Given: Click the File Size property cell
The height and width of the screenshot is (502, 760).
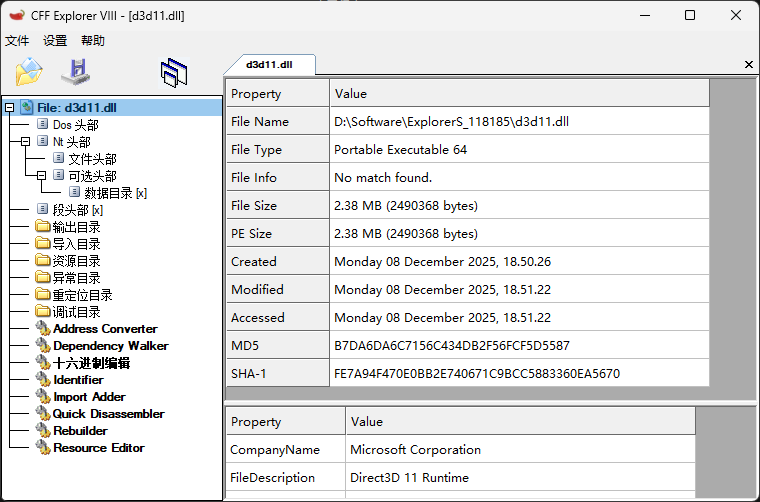Looking at the screenshot, I should pos(278,205).
